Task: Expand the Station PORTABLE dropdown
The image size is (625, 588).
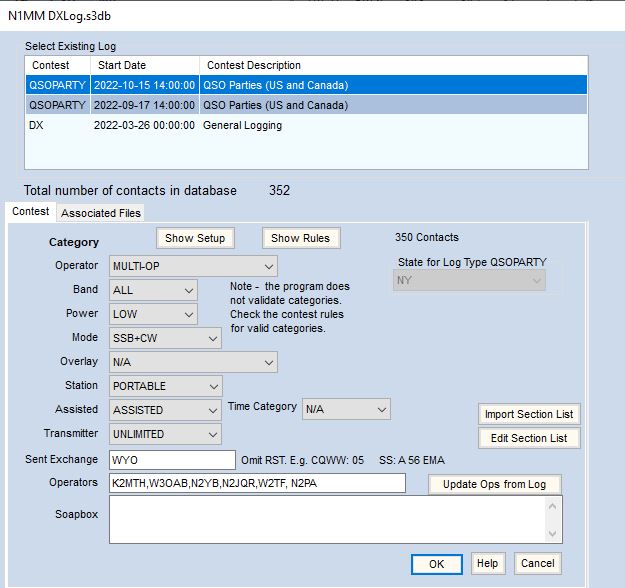Action: [x=165, y=386]
